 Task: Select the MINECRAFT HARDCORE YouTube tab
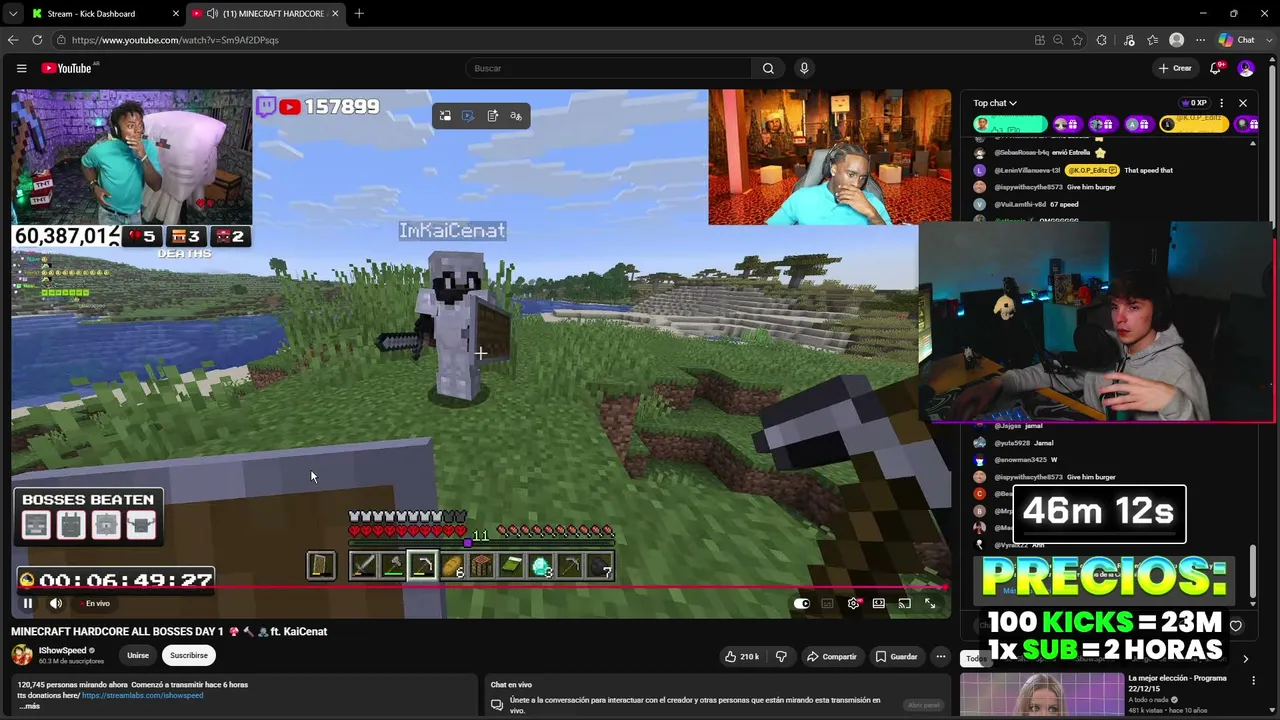pos(265,14)
